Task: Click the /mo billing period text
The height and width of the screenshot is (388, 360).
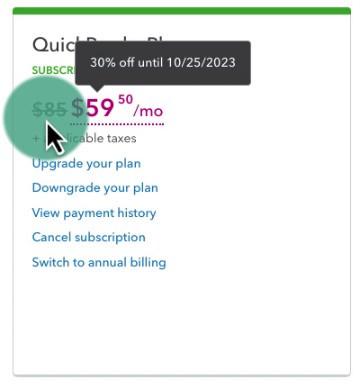Action: 148,111
